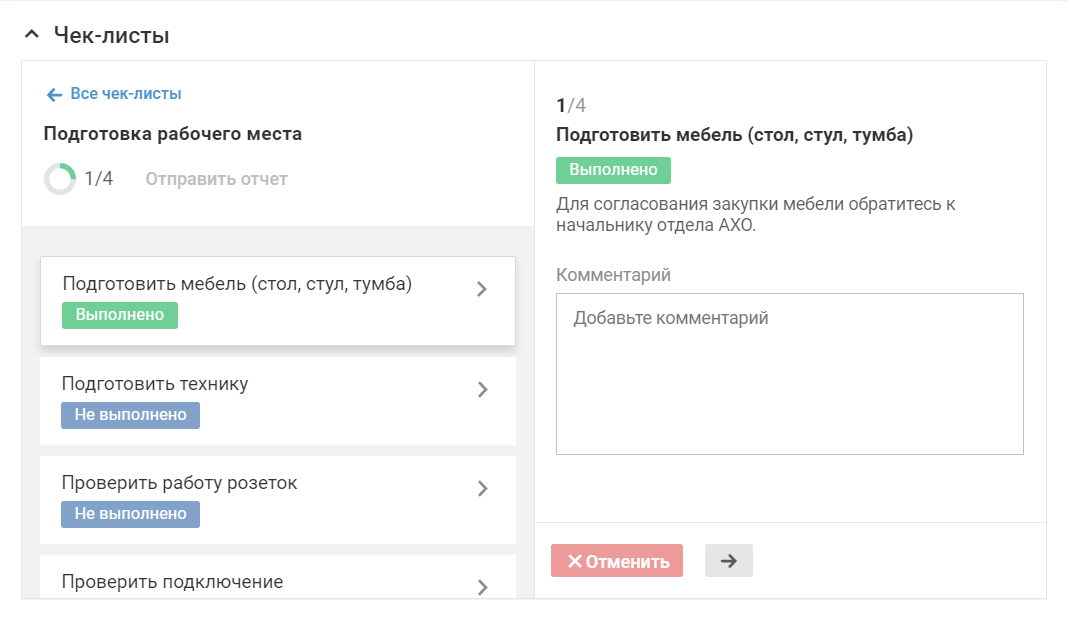Toggle Не выполнено badge under Подготовить технику
Viewport: 1068px width, 624px height.
tap(130, 415)
